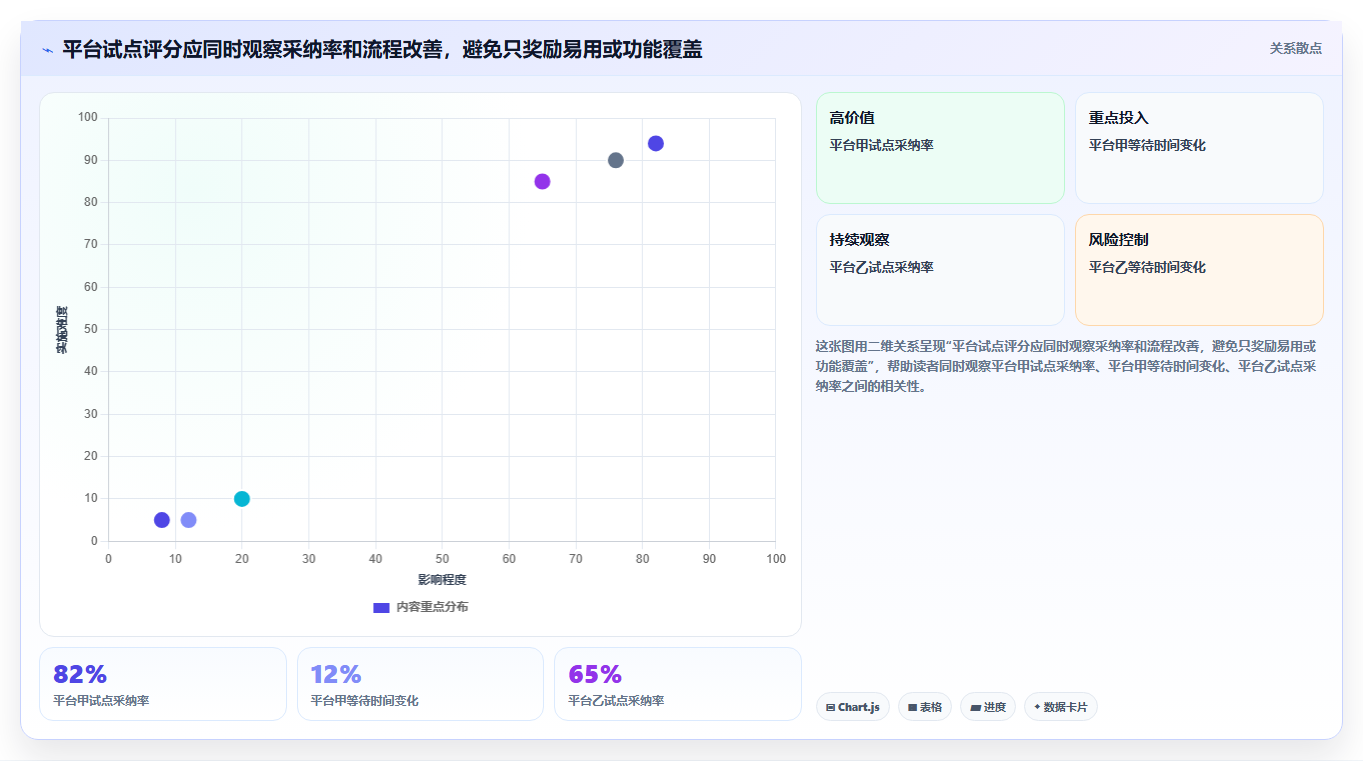Open the 风险控制 quadrant card

[1199, 270]
